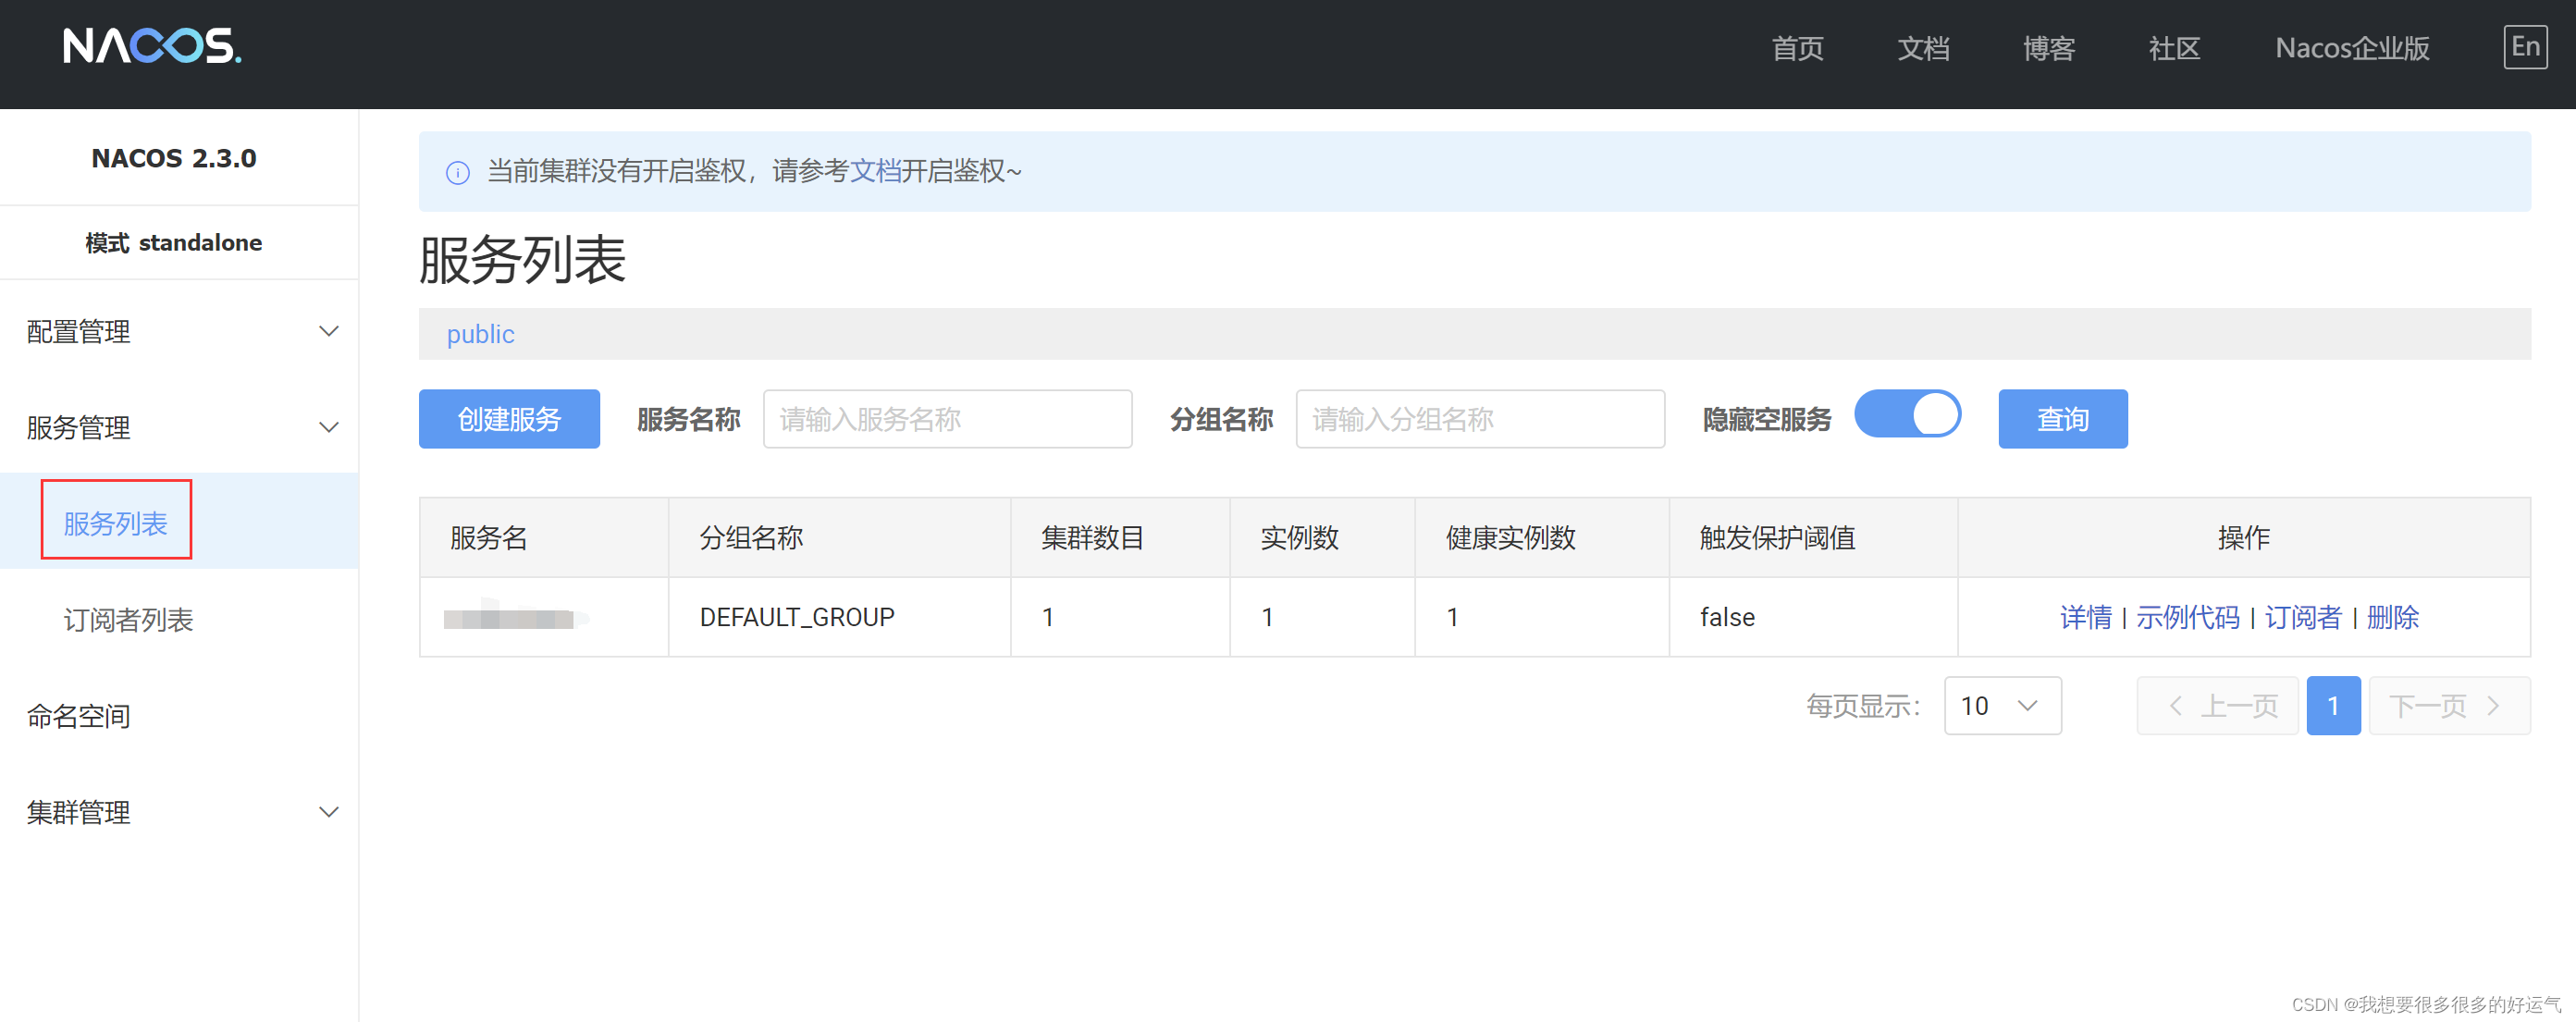
Task: Switch to the public namespace tab
Action: (480, 334)
